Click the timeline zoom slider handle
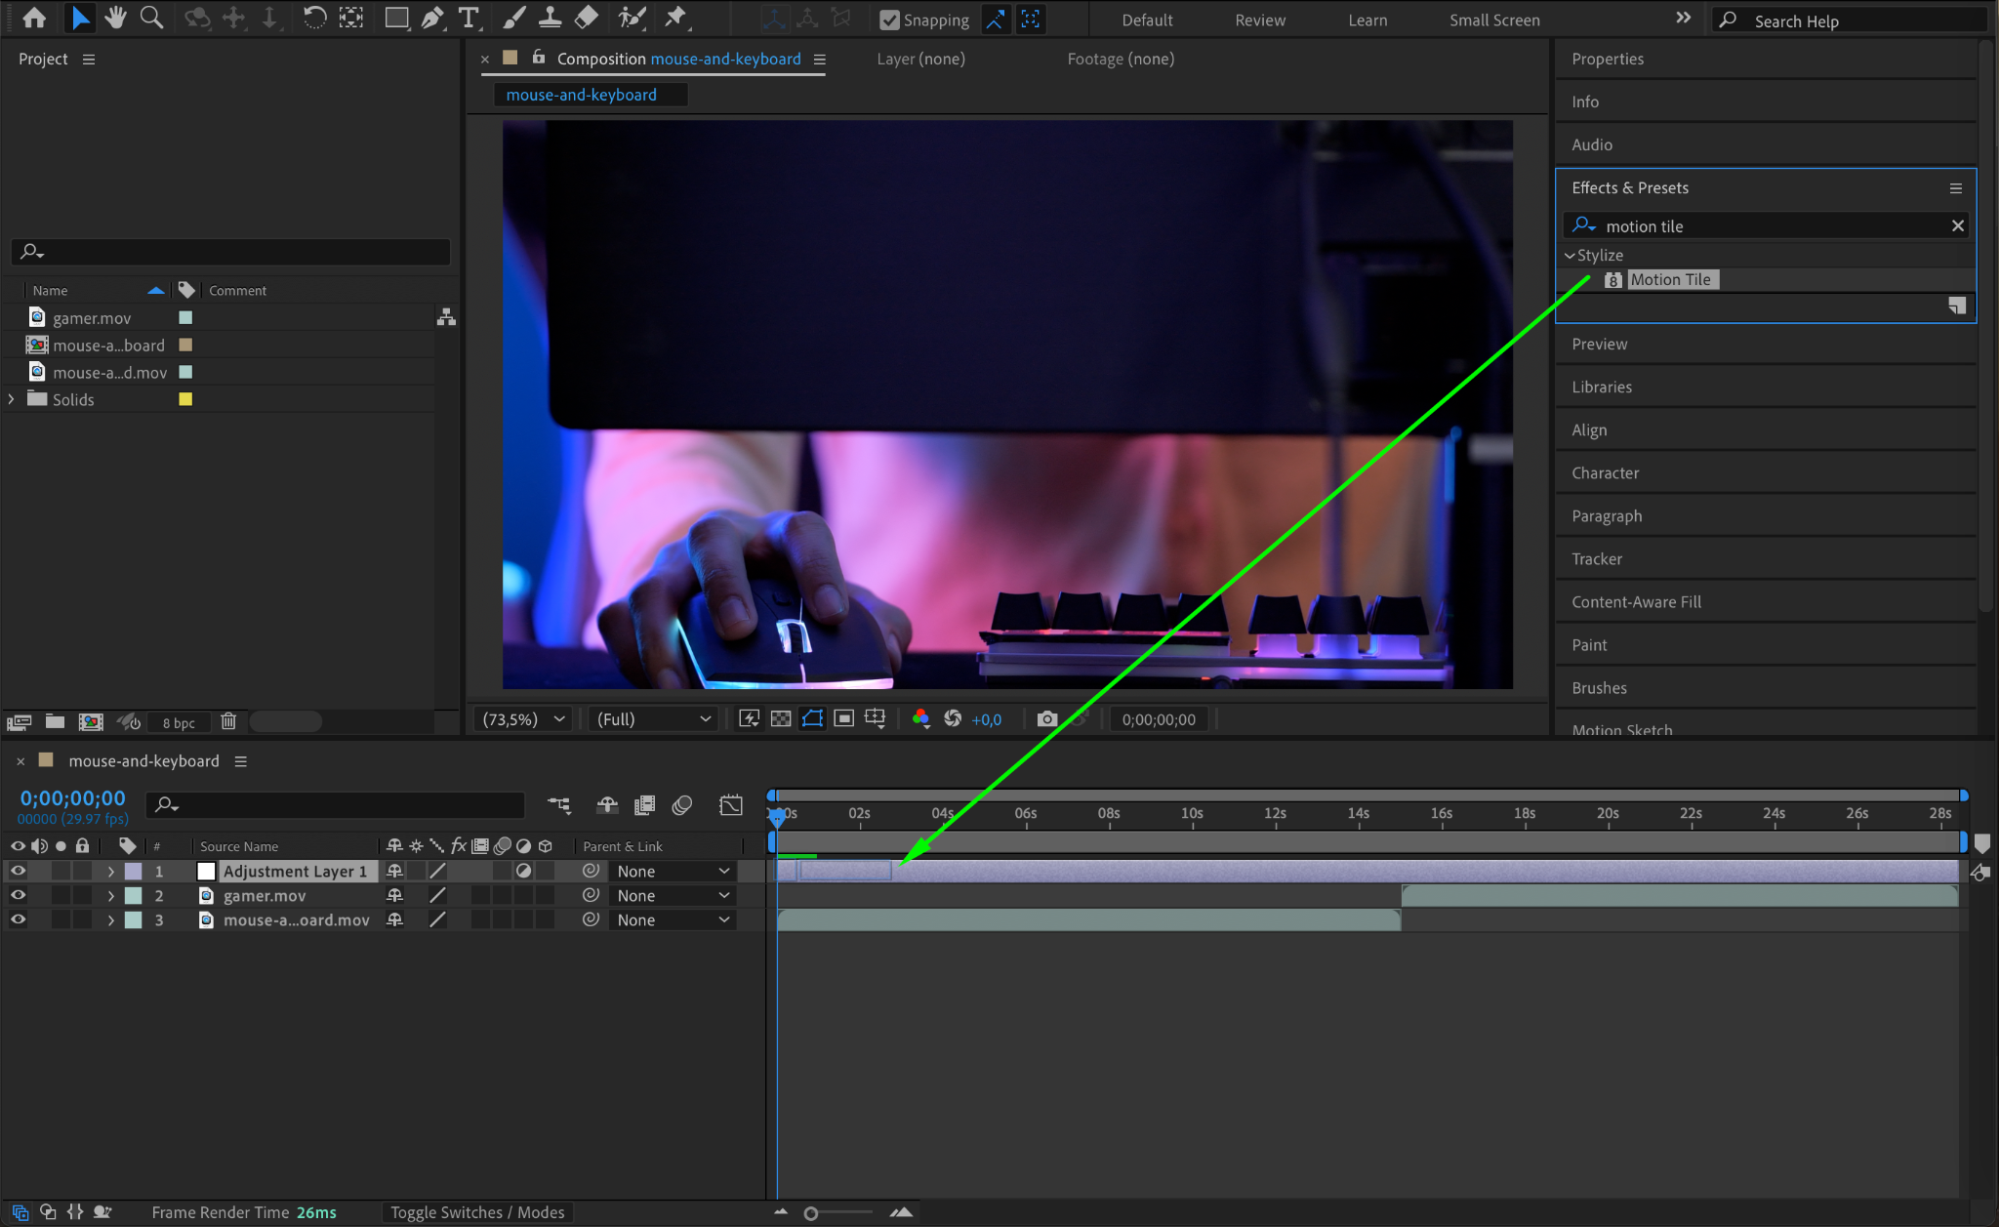 point(811,1213)
